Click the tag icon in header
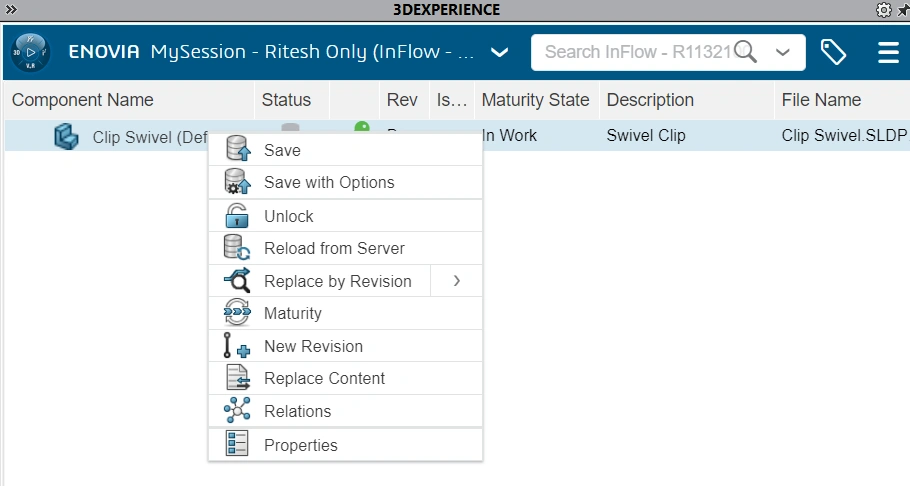Screen dimensions: 910x486 pos(834,52)
